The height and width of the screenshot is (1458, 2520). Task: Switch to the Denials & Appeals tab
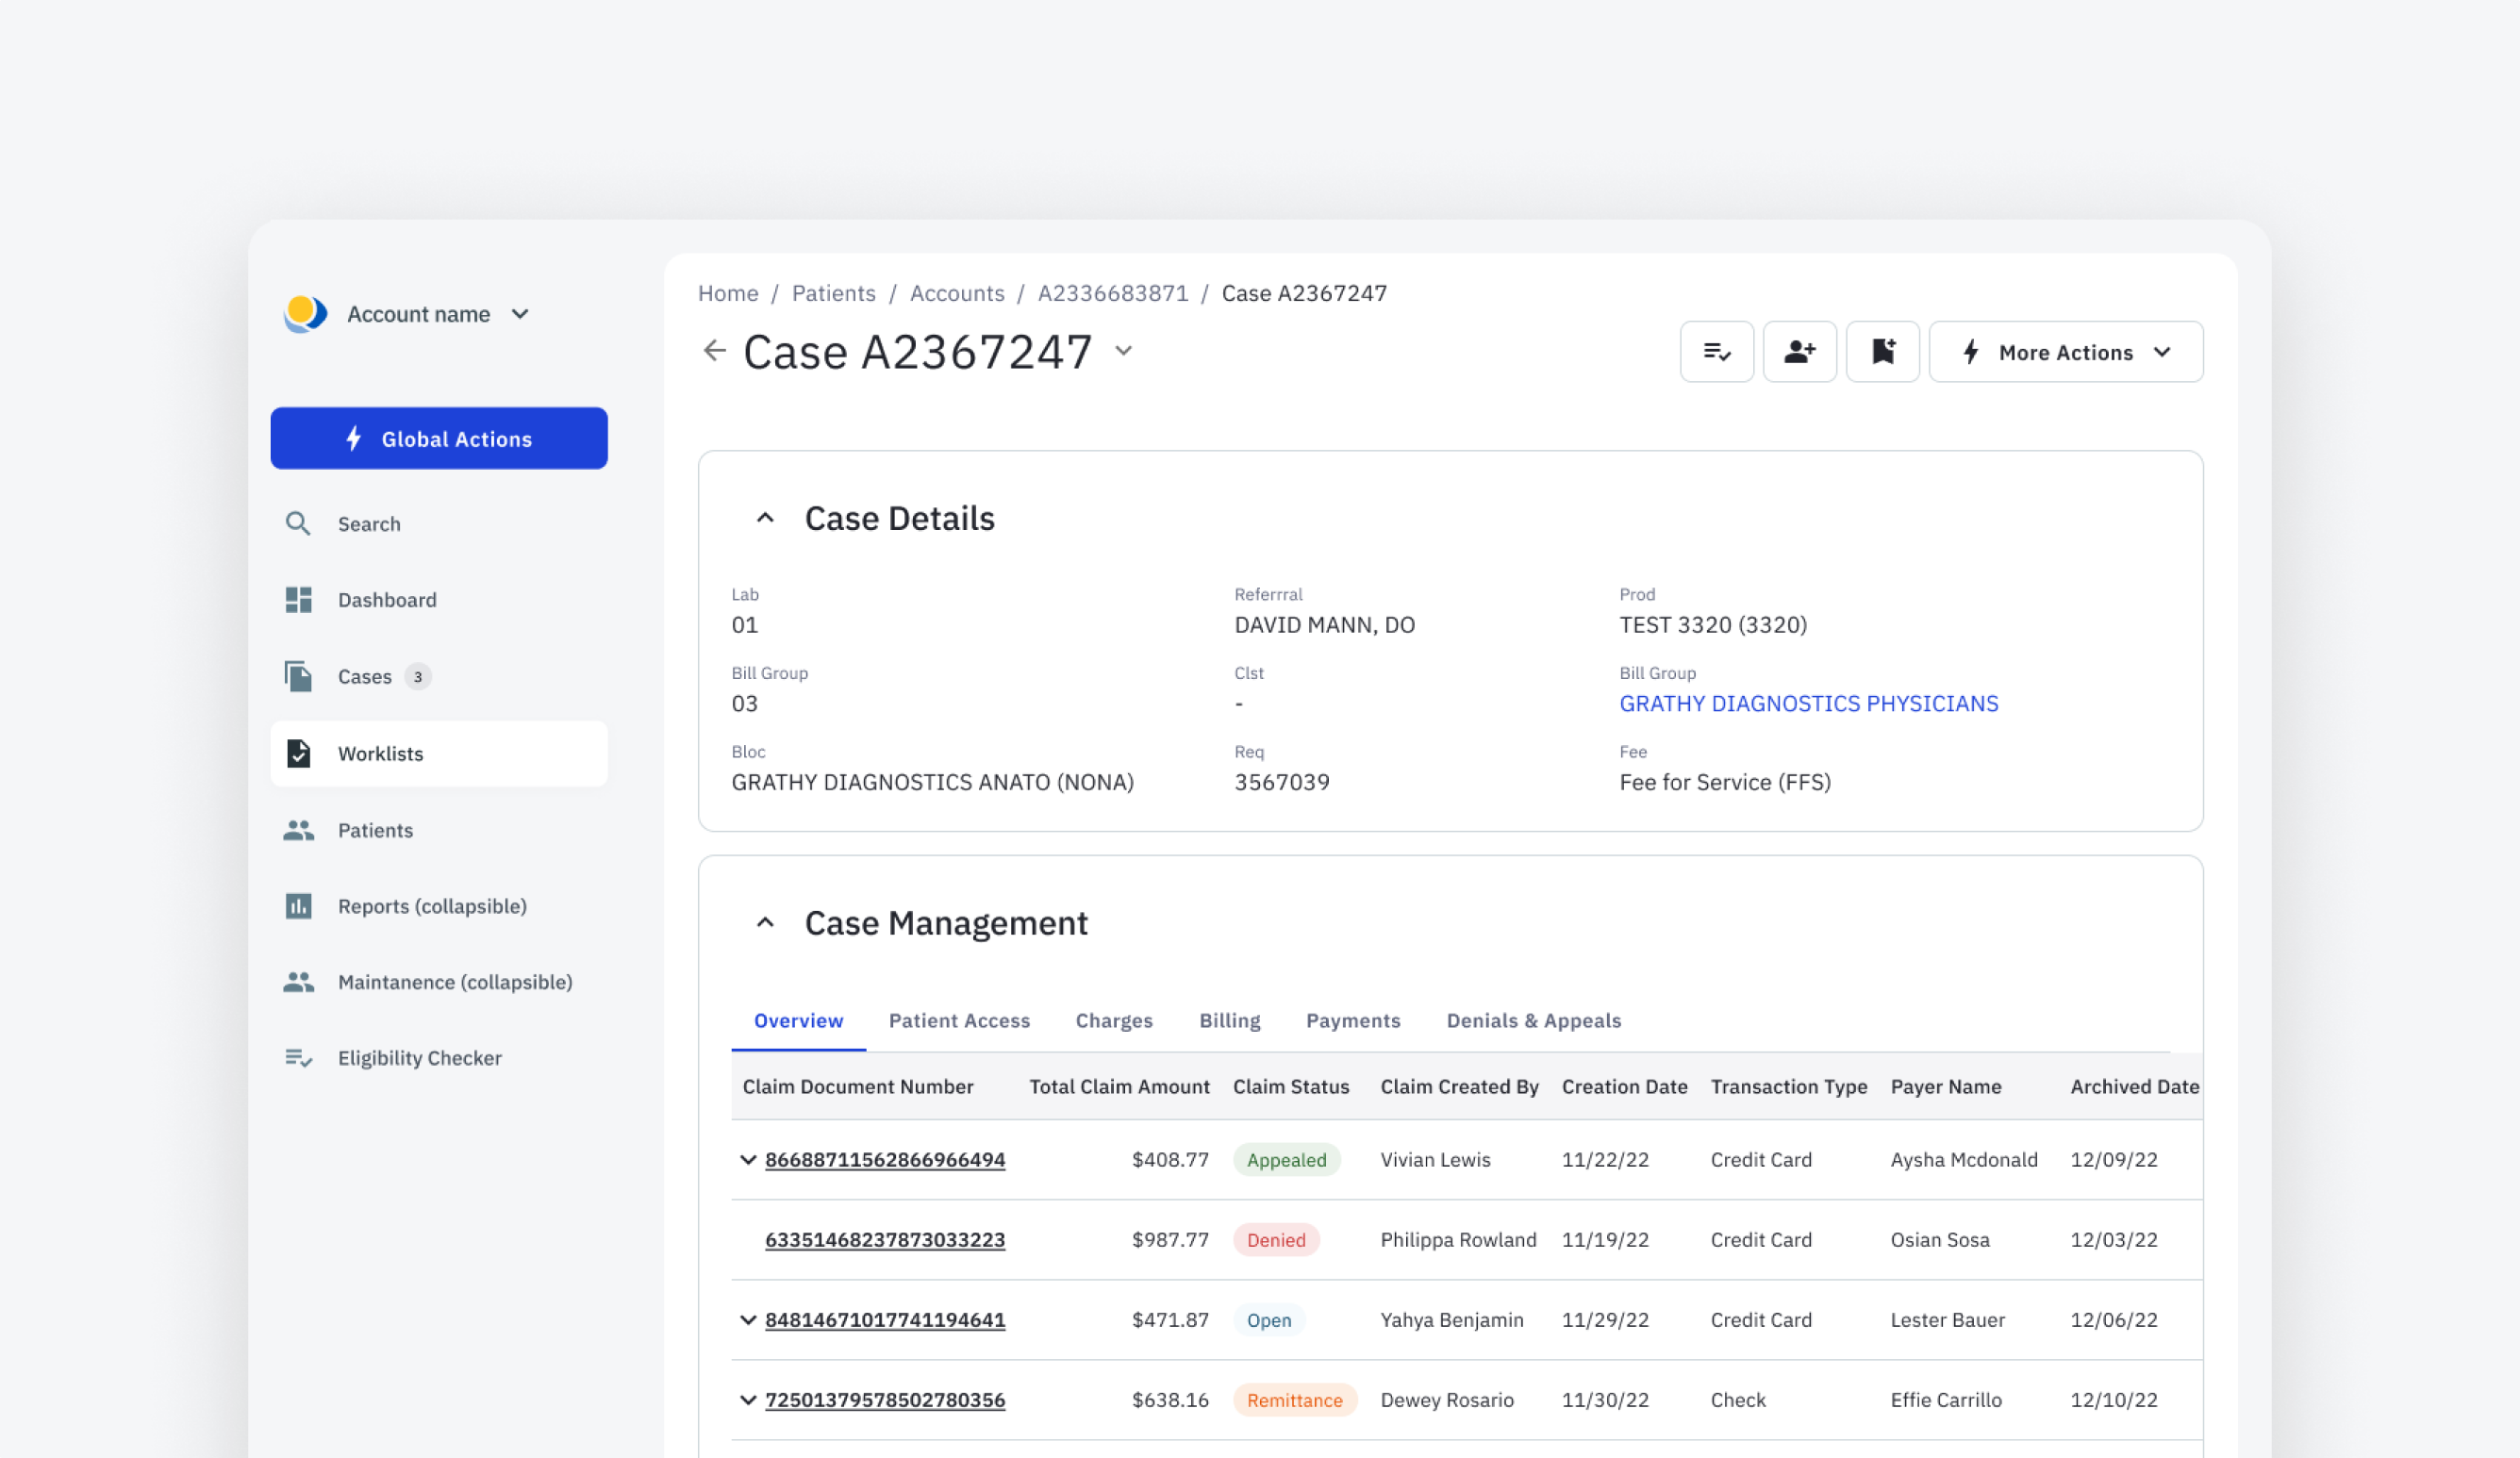pyautogui.click(x=1533, y=1020)
